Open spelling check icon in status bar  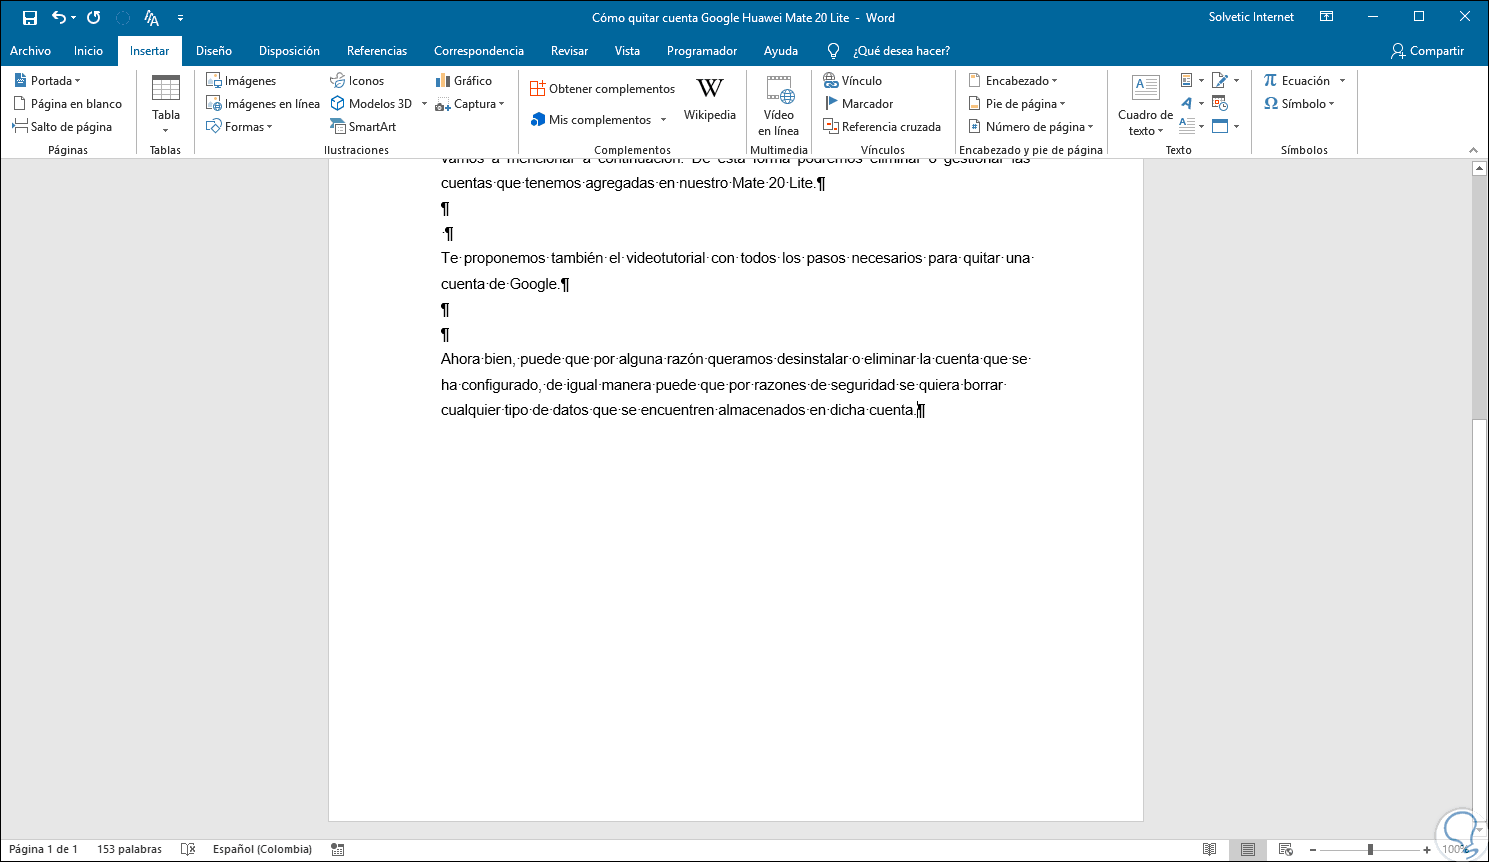pos(188,849)
